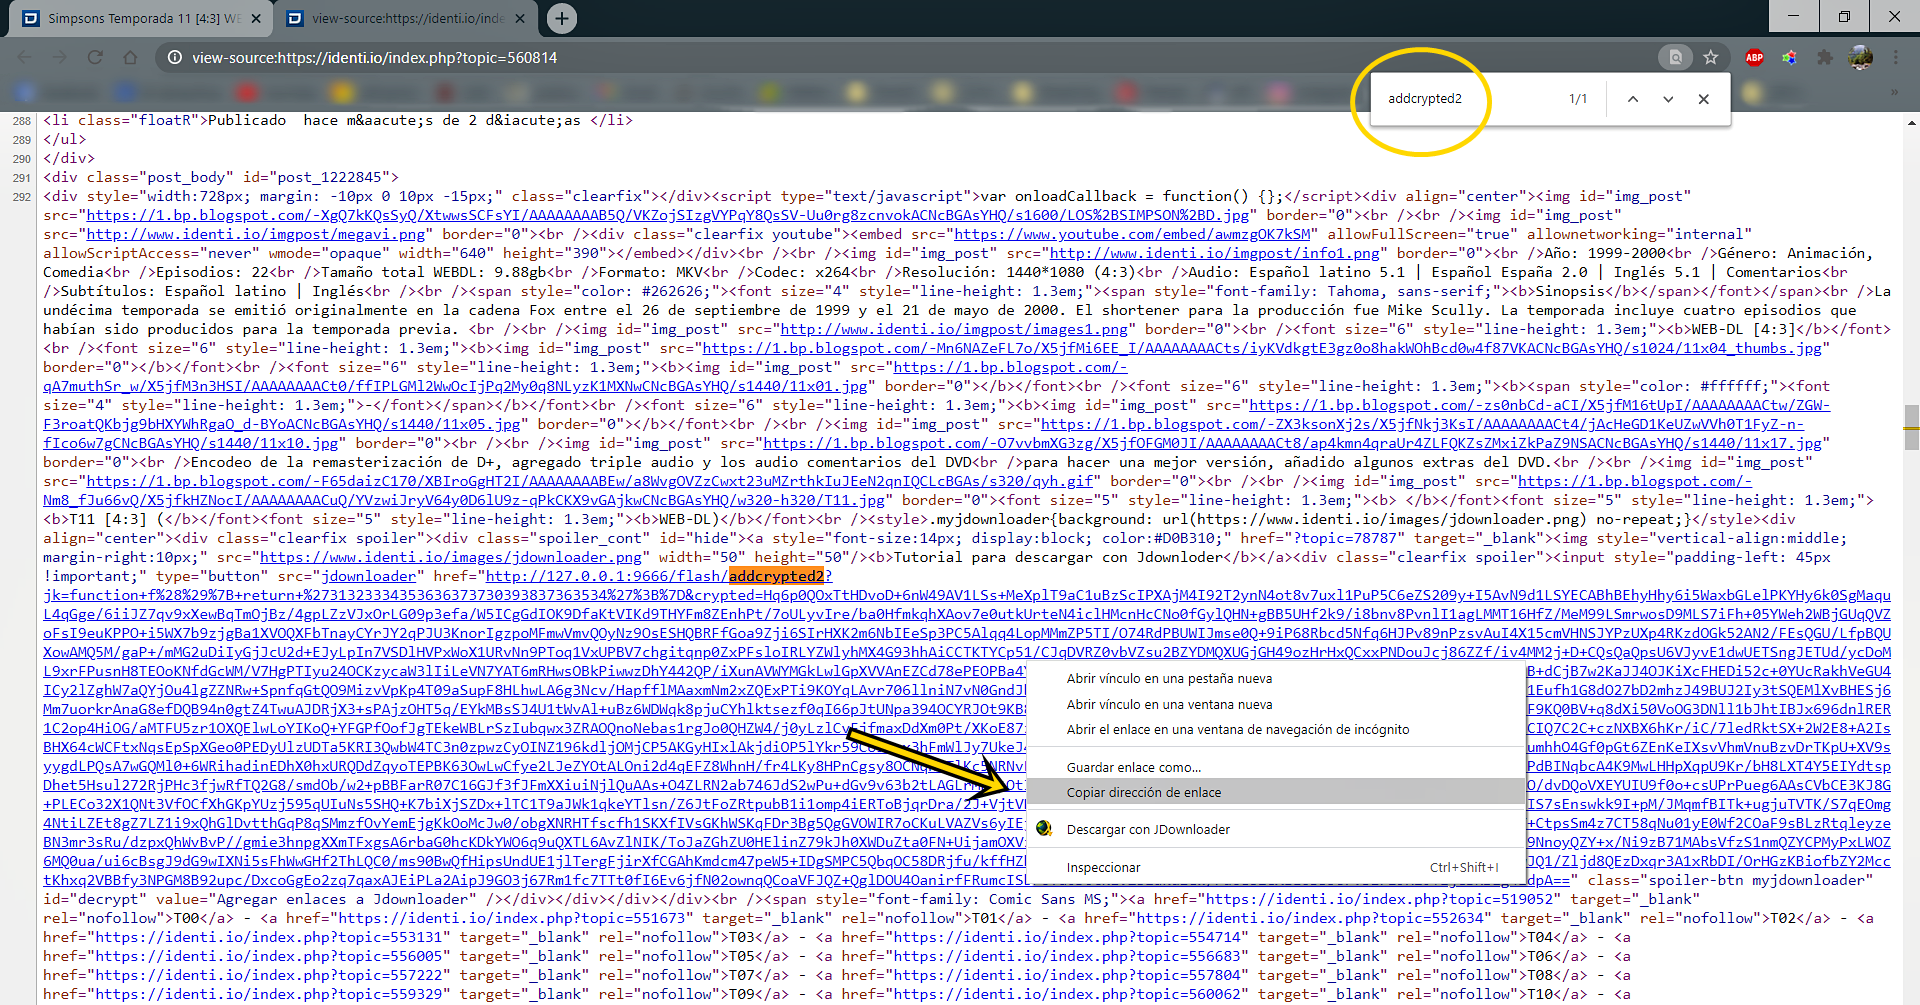View site information icon in address bar

click(x=175, y=58)
